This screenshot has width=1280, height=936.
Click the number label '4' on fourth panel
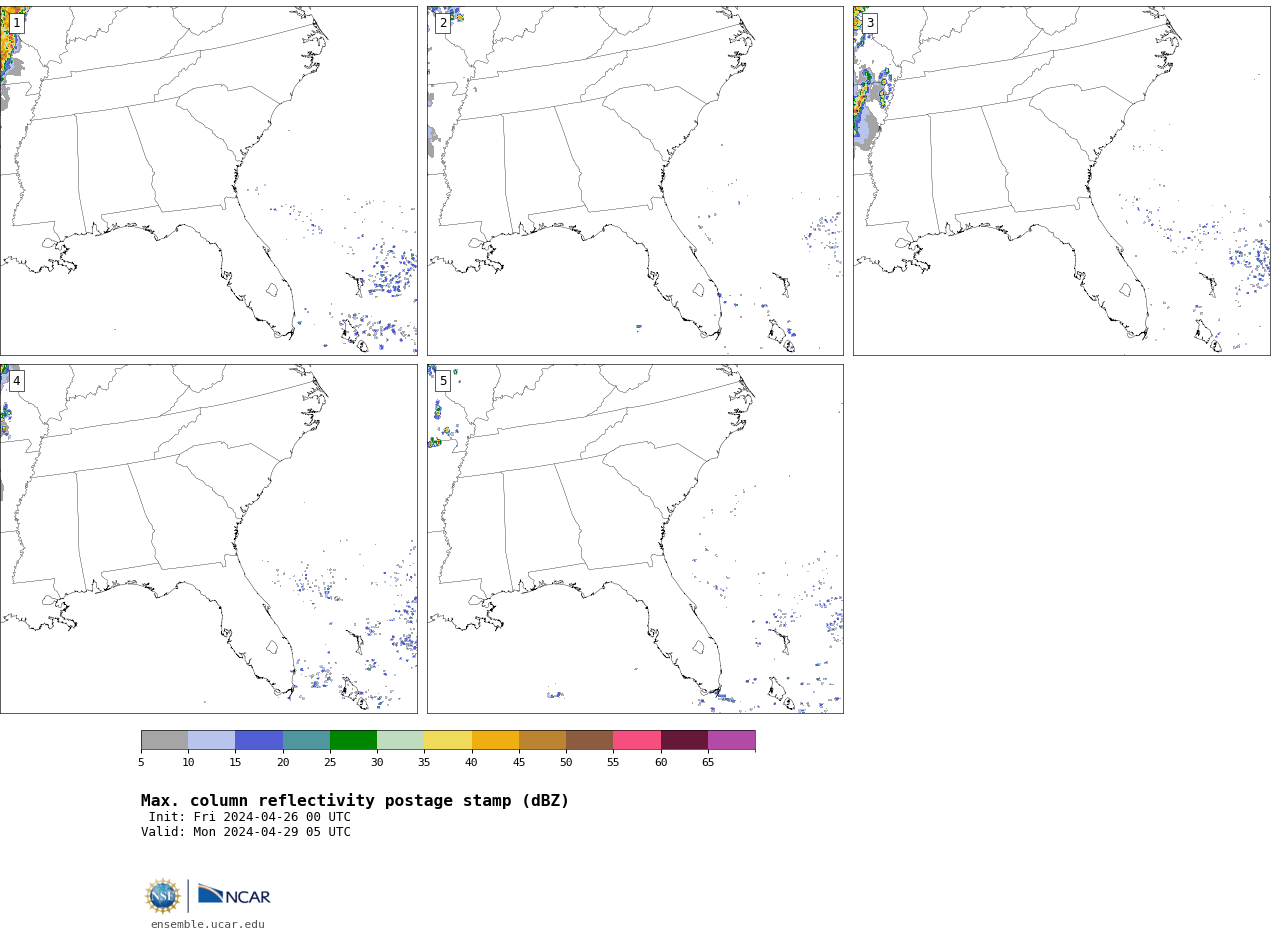[x=16, y=381]
